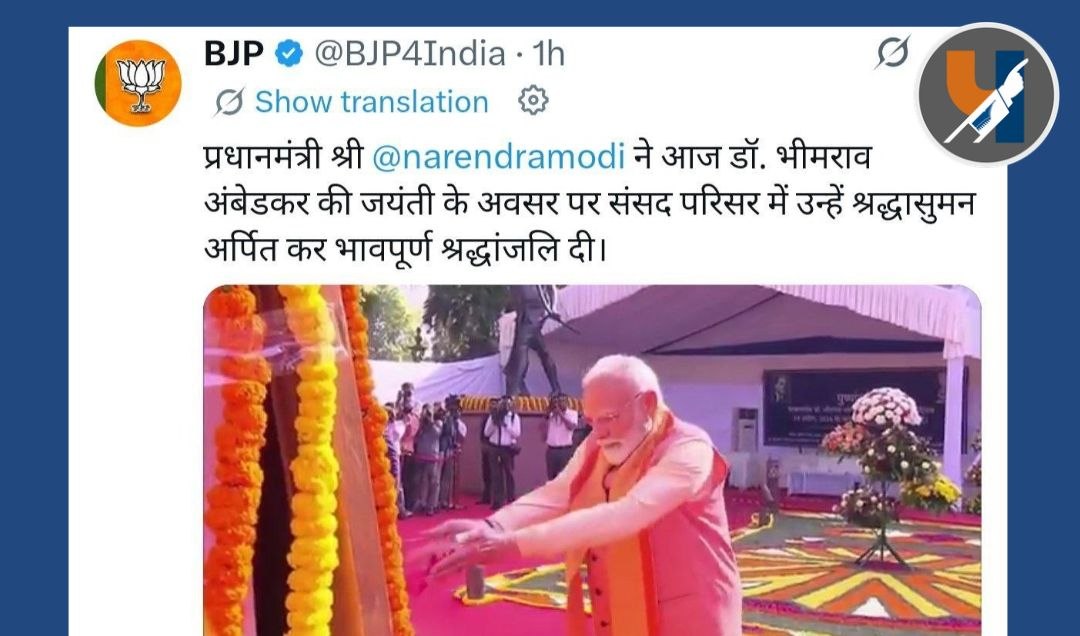Image resolution: width=1080 pixels, height=636 pixels.
Task: Open the BJP lotus profile avatar
Action: pos(138,83)
